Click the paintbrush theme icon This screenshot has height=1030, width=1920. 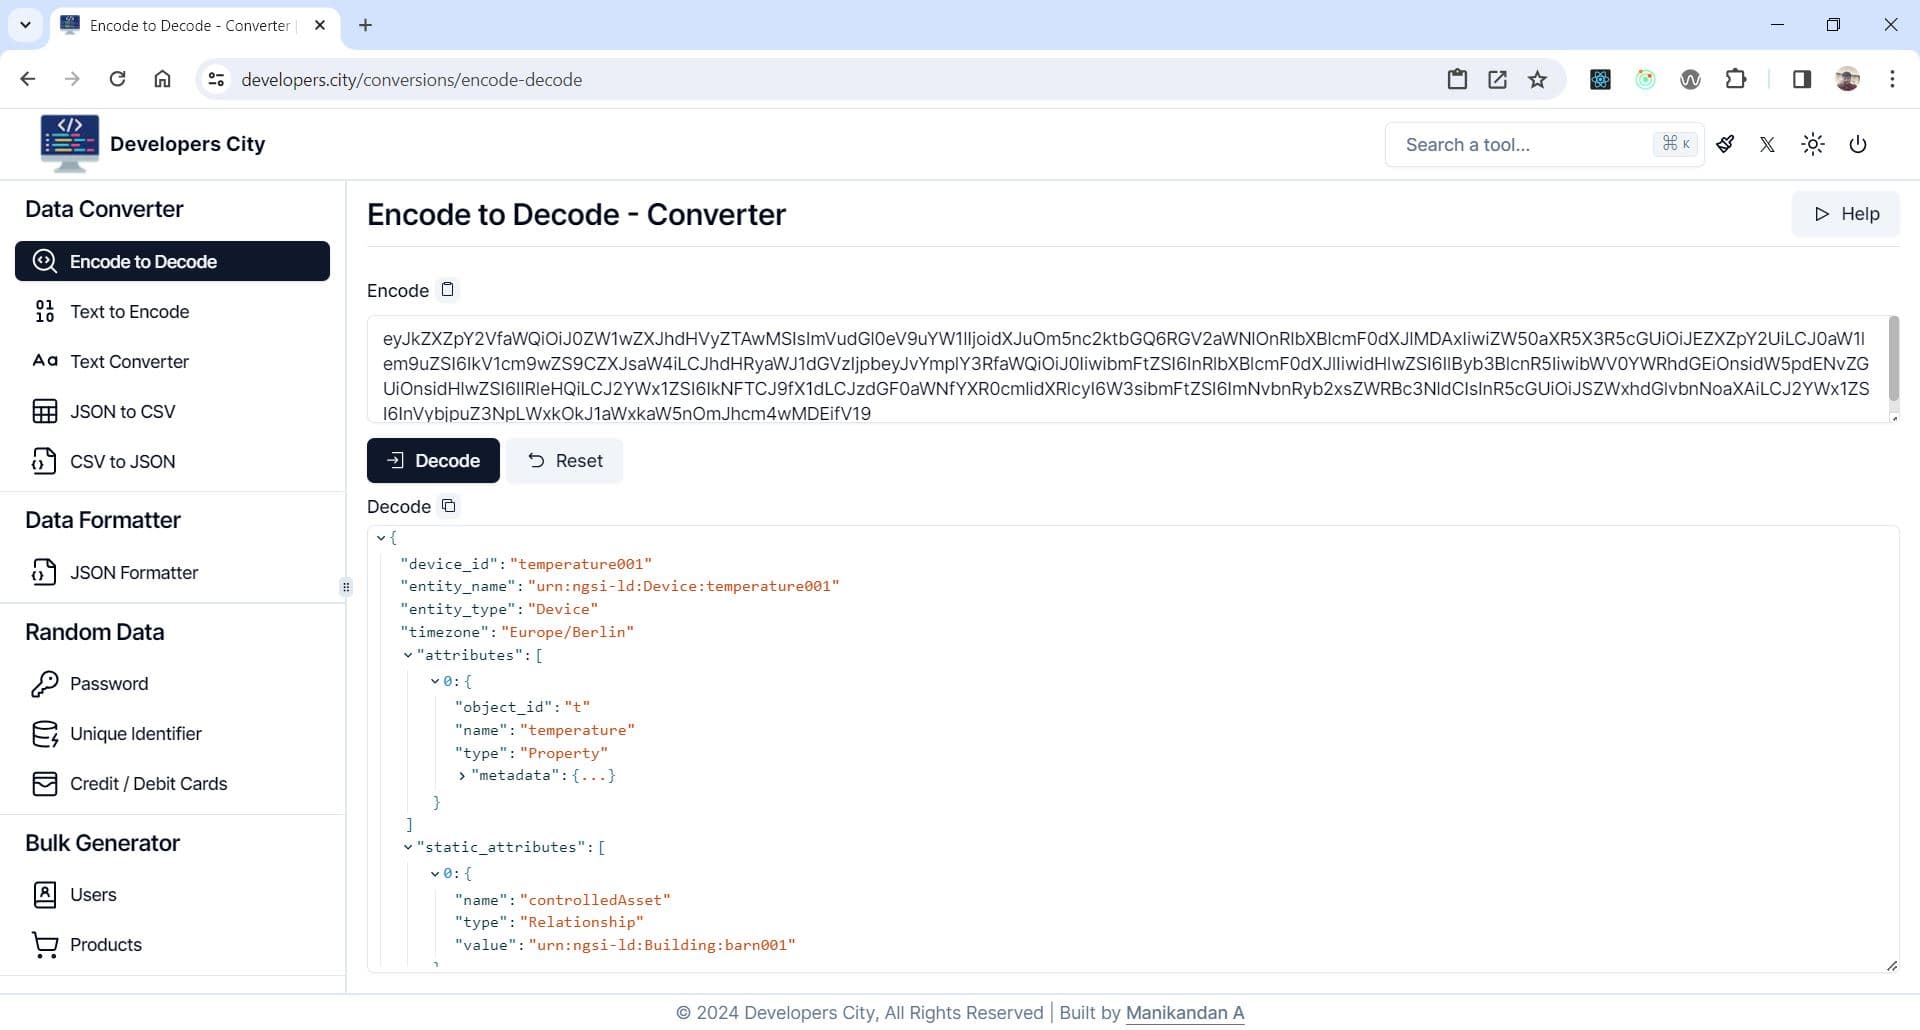(x=1725, y=144)
